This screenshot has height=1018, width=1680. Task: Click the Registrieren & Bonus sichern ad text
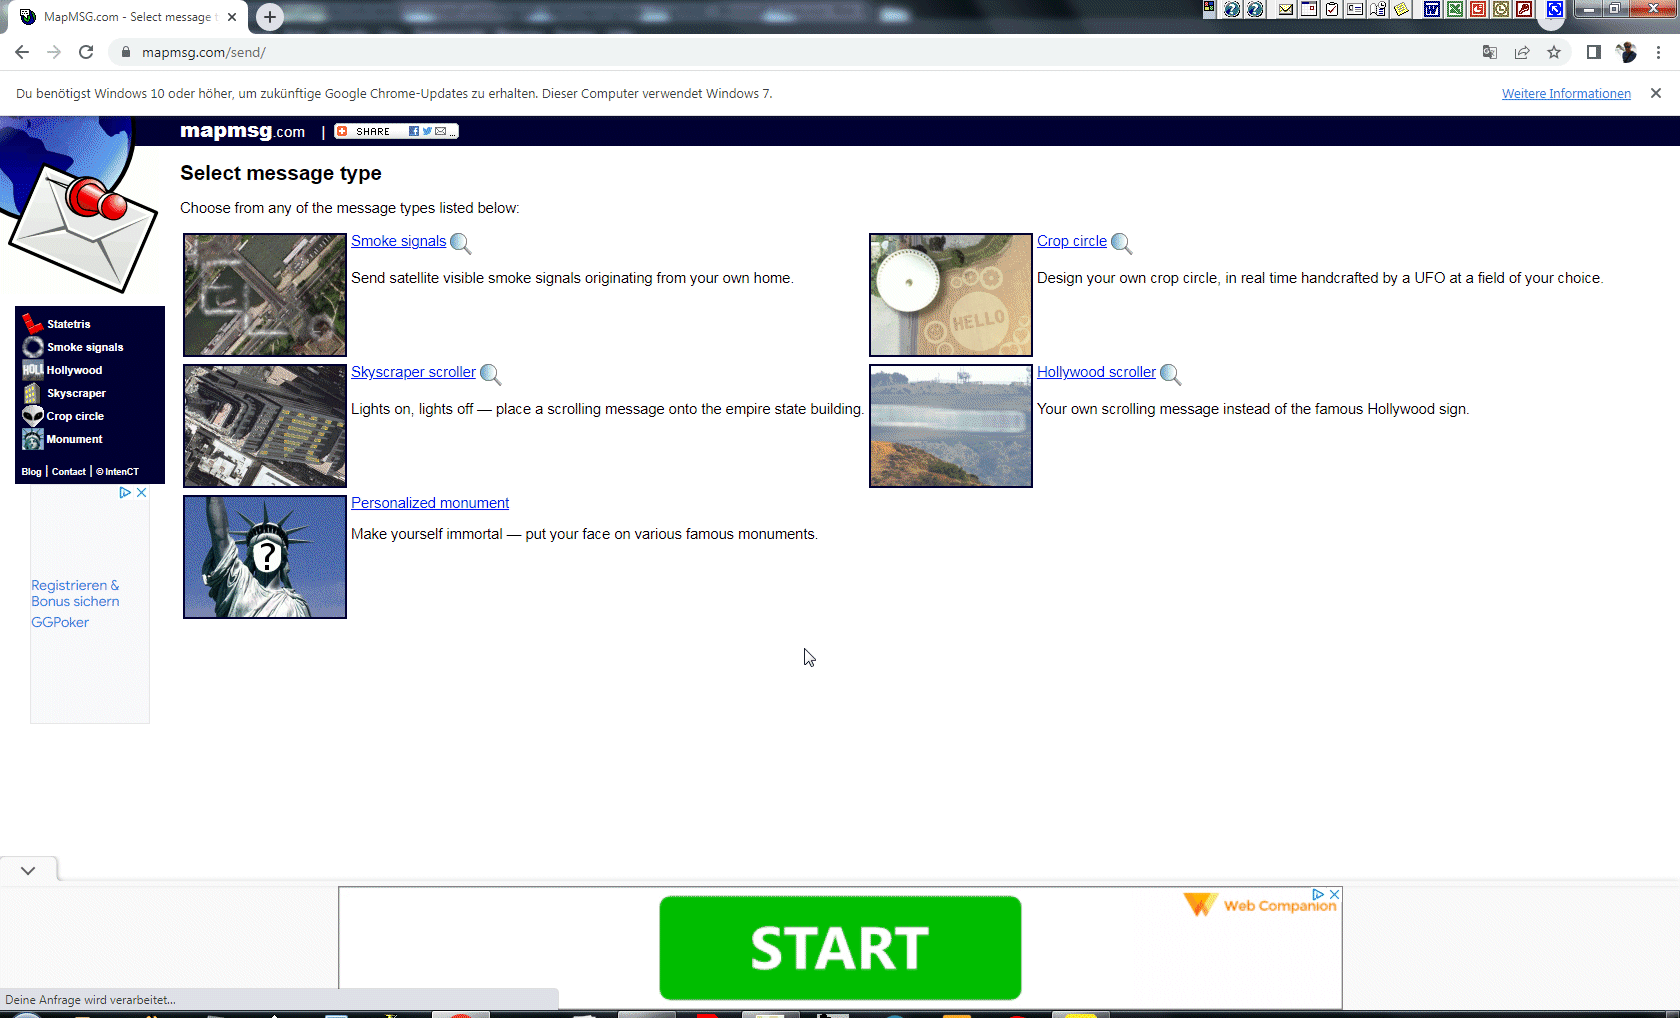(75, 593)
